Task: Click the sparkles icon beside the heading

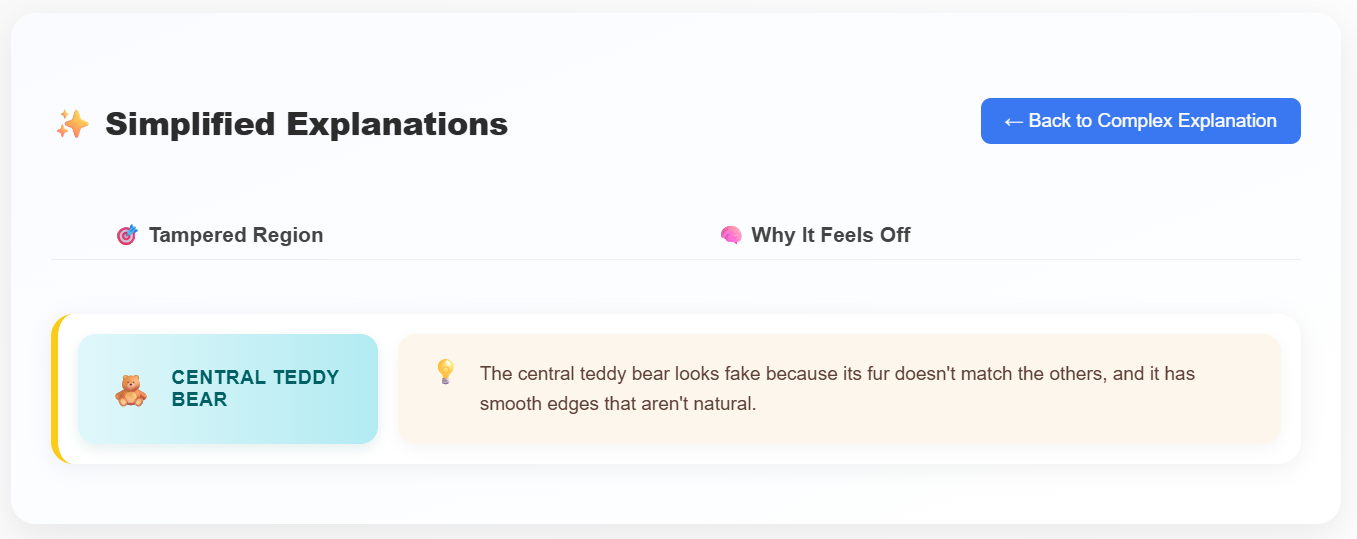Action: 72,125
